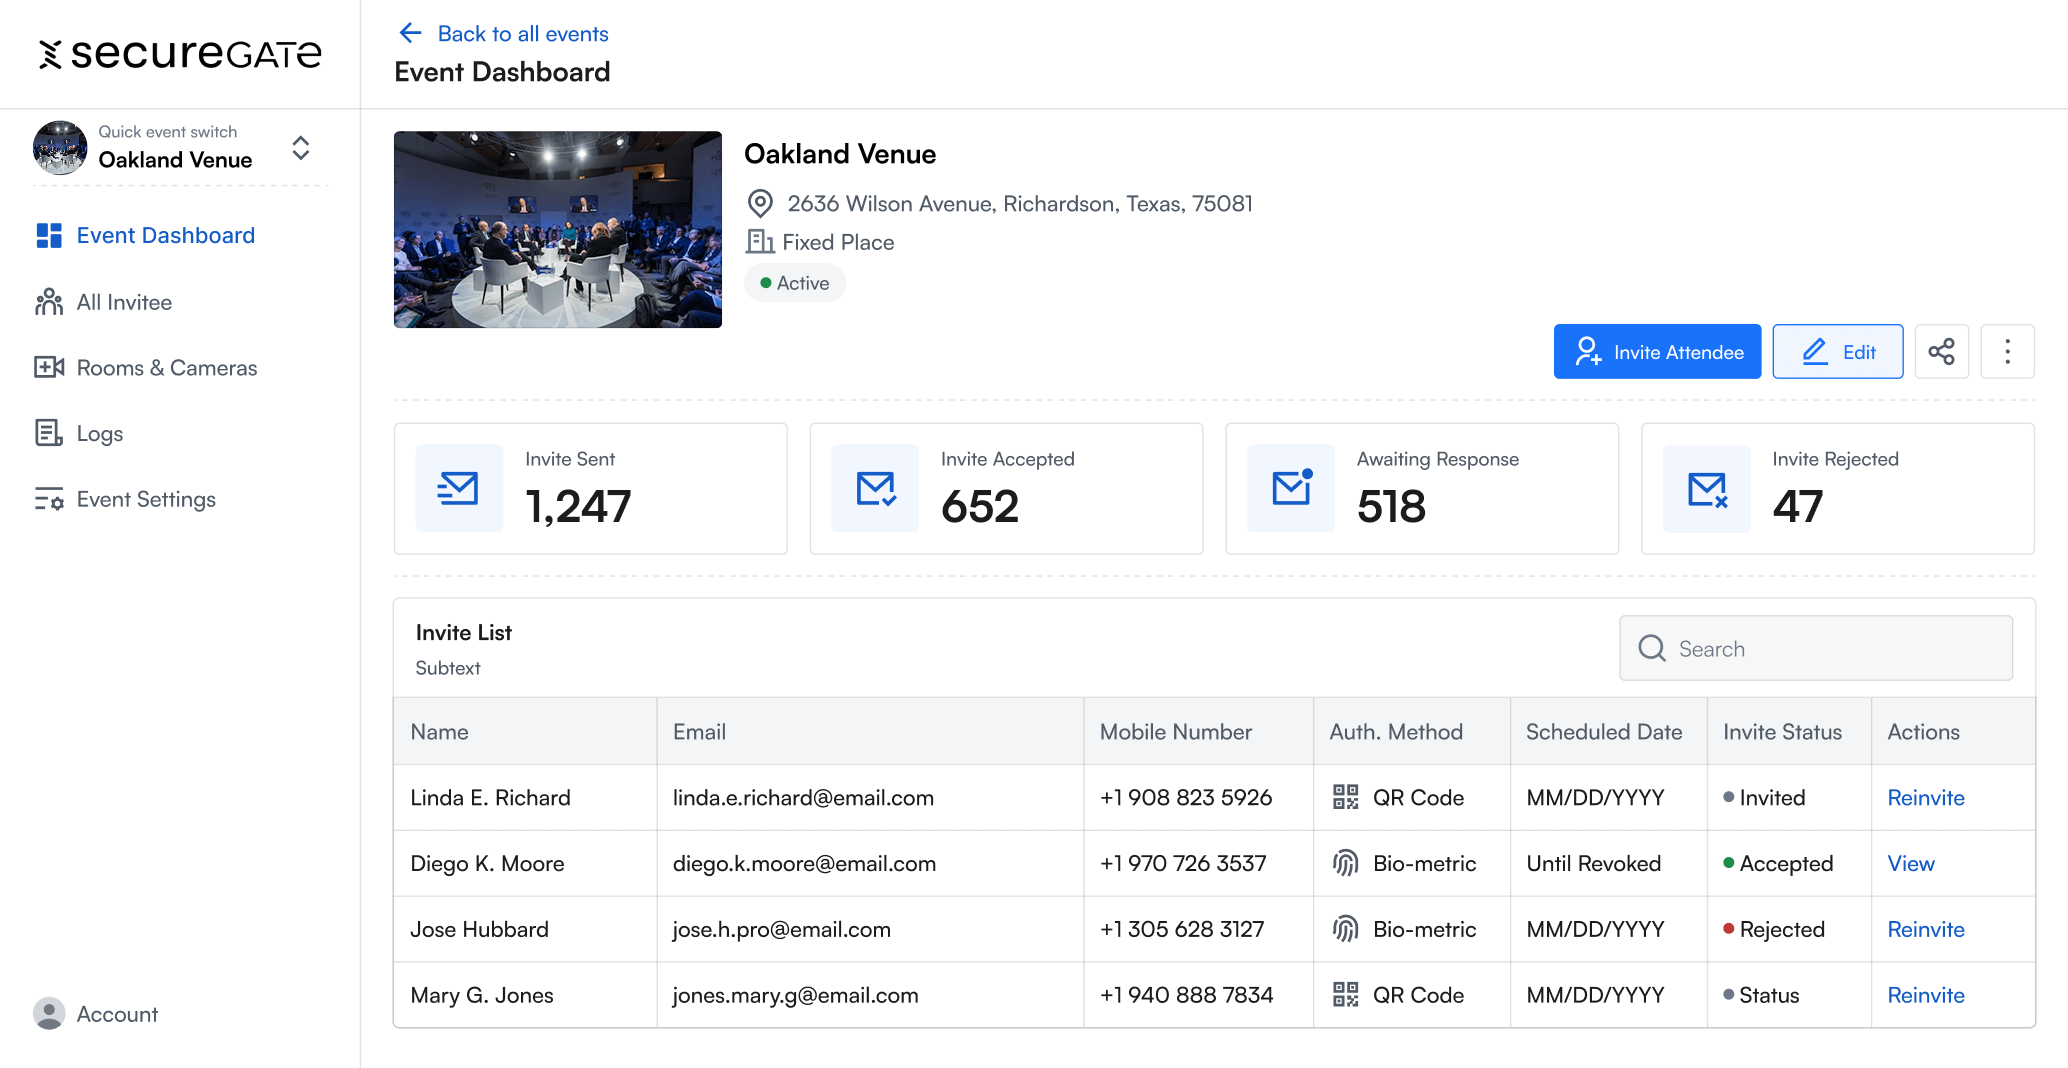This screenshot has width=2068, height=1068.
Task: Open Event Dashboard in sidebar
Action: click(x=166, y=235)
